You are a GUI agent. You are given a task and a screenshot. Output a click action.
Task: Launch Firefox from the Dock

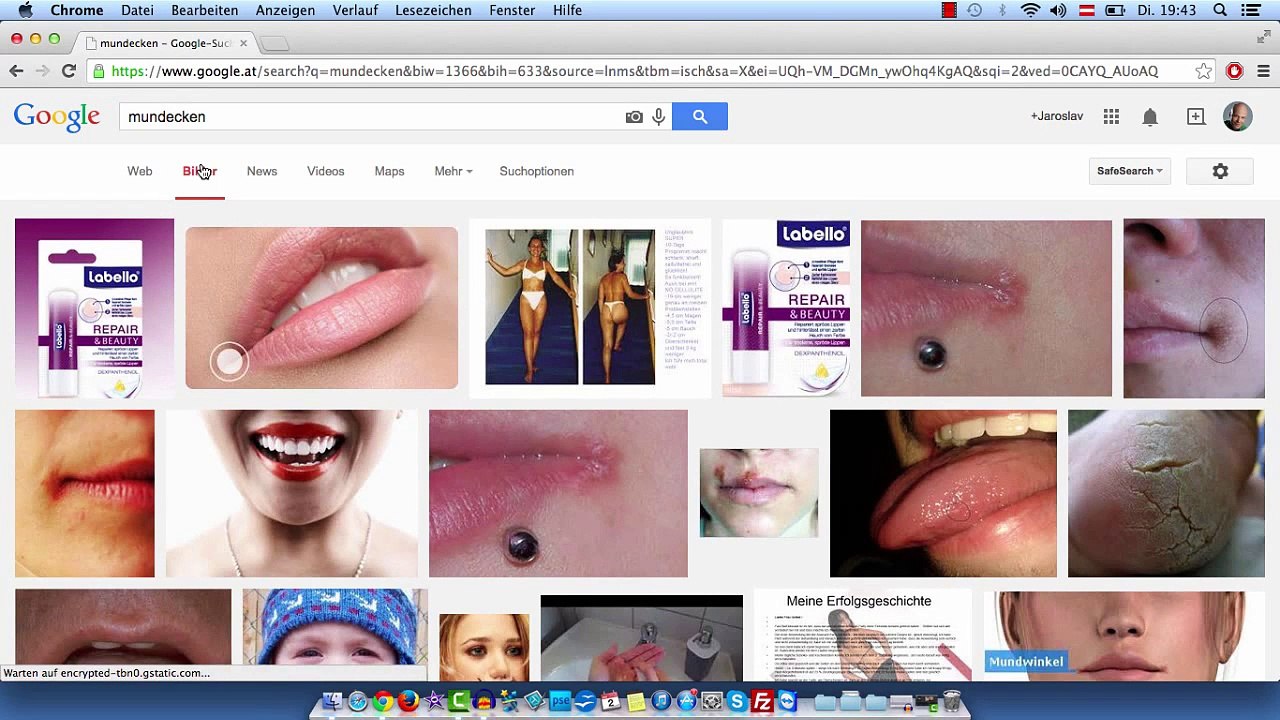[408, 701]
